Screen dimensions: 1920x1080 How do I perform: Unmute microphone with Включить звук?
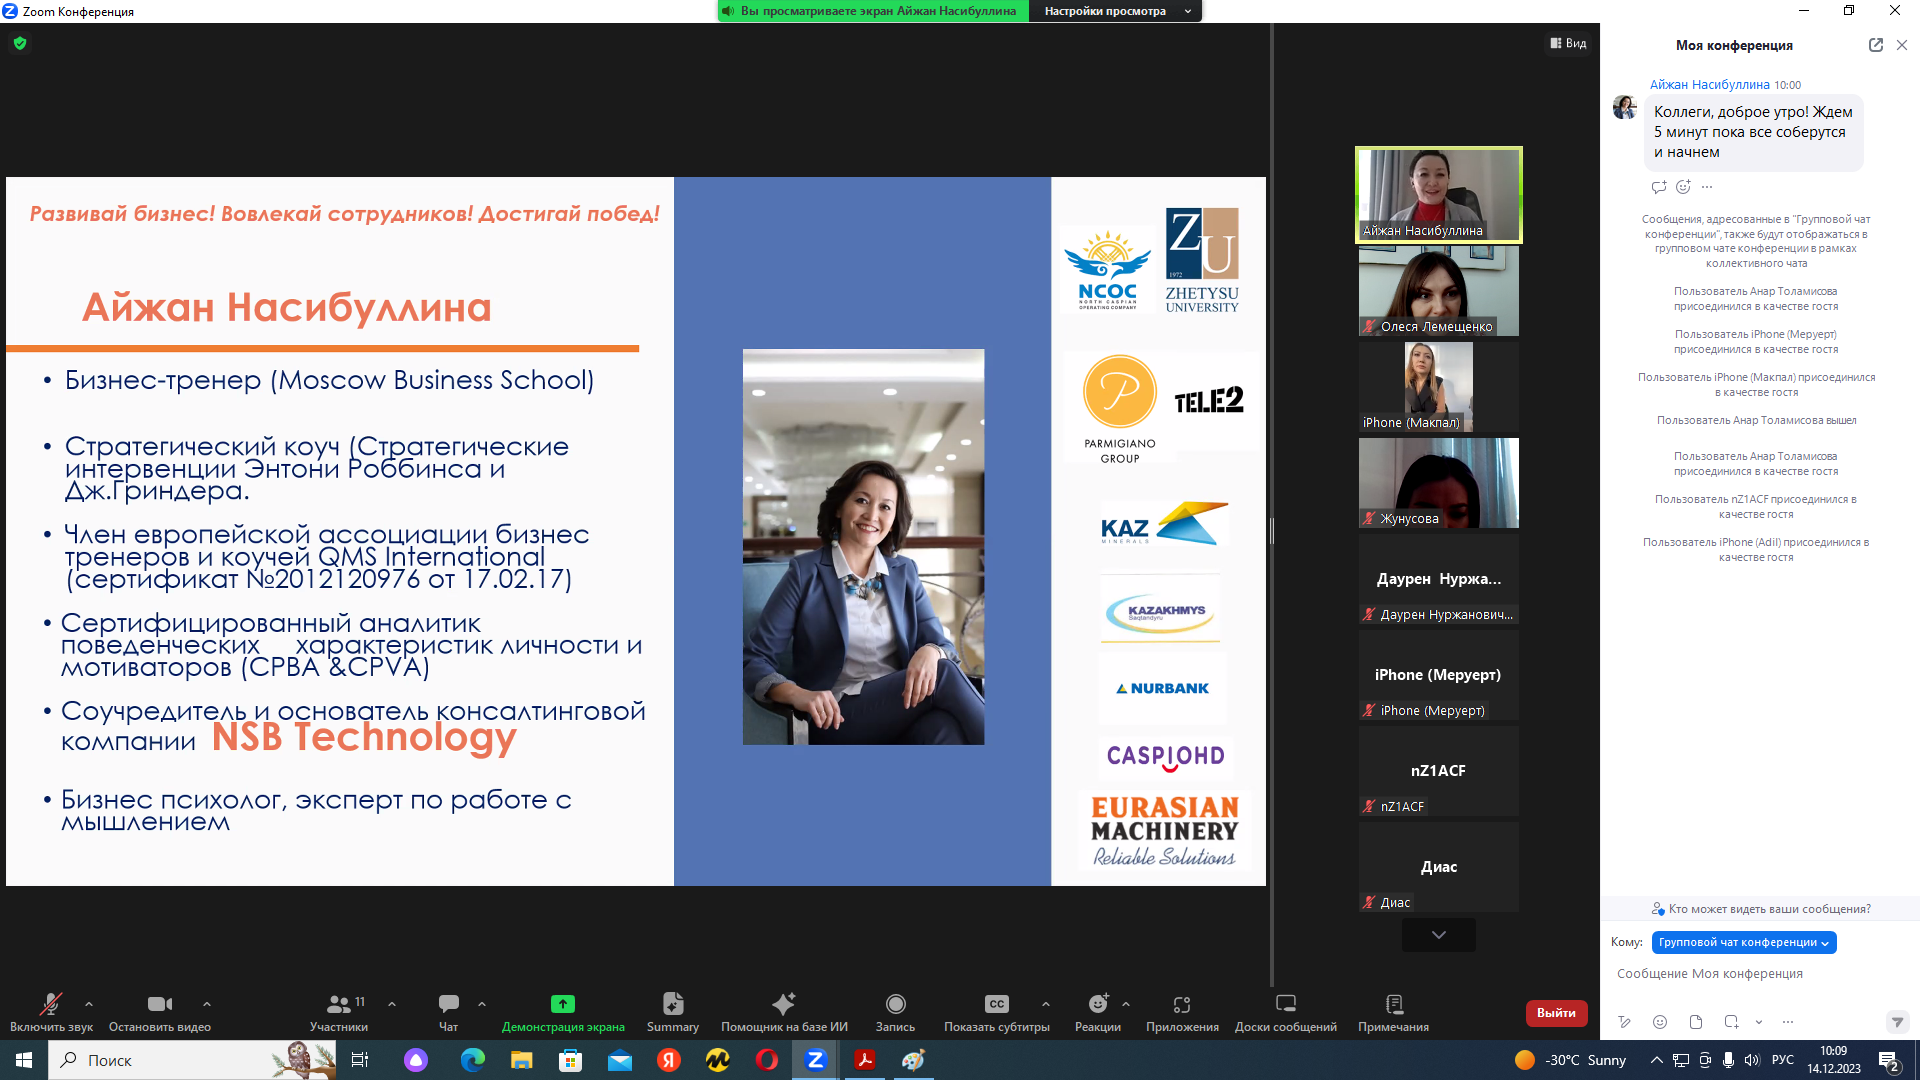coord(51,1011)
